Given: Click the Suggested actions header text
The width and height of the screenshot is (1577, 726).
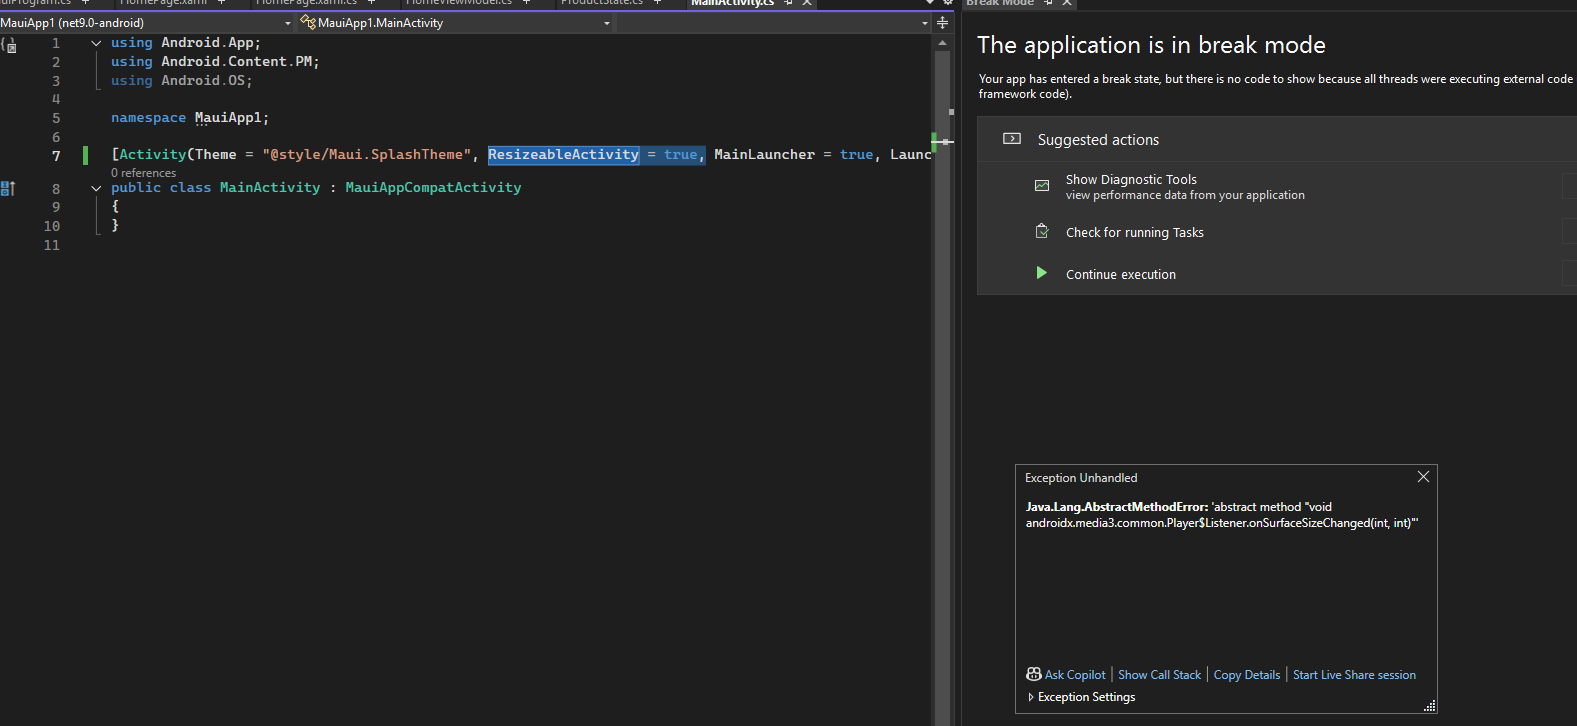Looking at the screenshot, I should click(x=1098, y=140).
